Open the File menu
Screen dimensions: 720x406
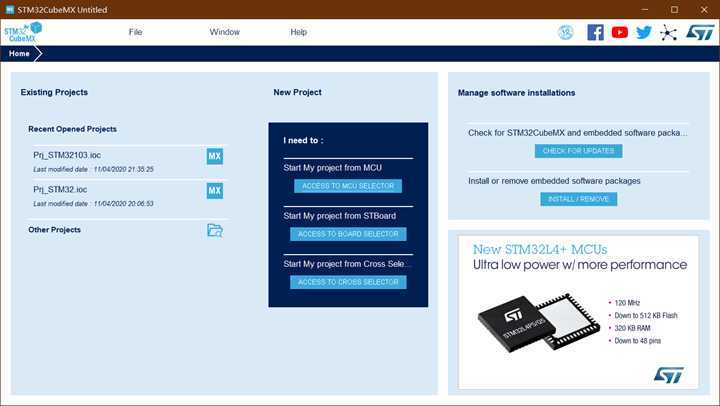135,32
